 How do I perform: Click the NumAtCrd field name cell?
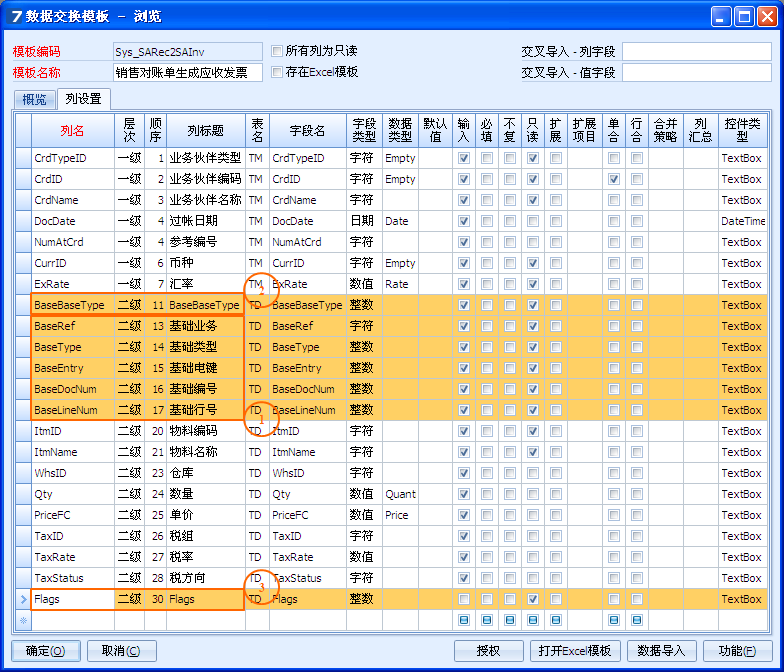pos(308,242)
